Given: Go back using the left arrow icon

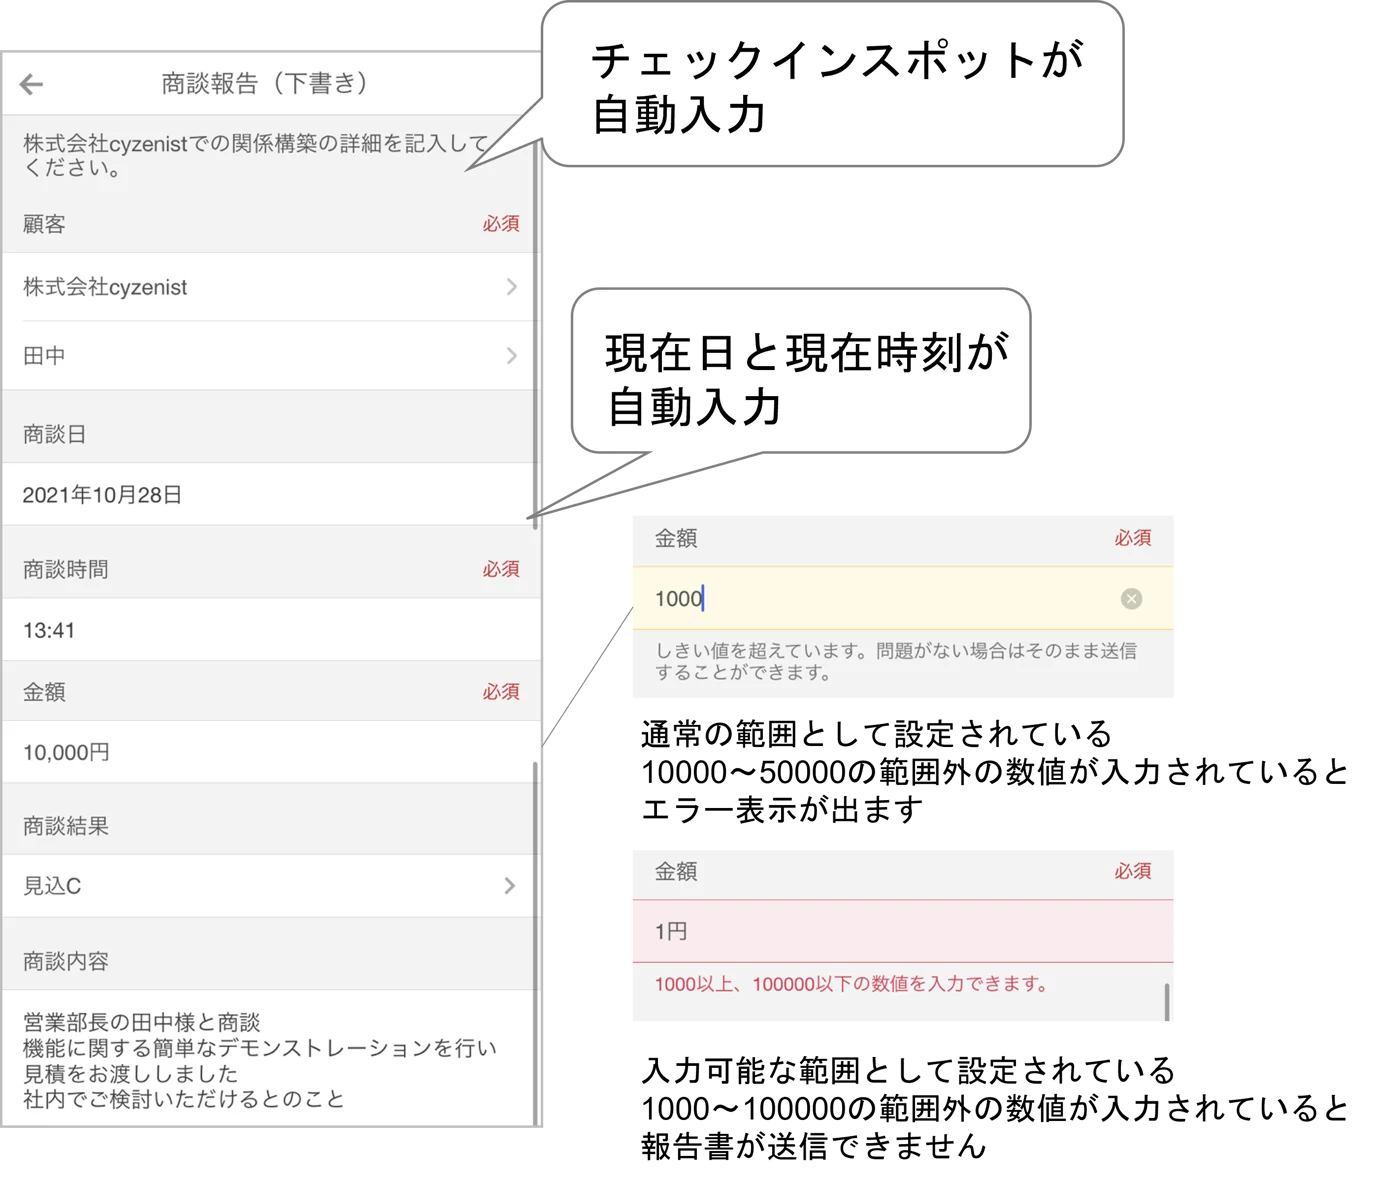Looking at the screenshot, I should click(32, 84).
